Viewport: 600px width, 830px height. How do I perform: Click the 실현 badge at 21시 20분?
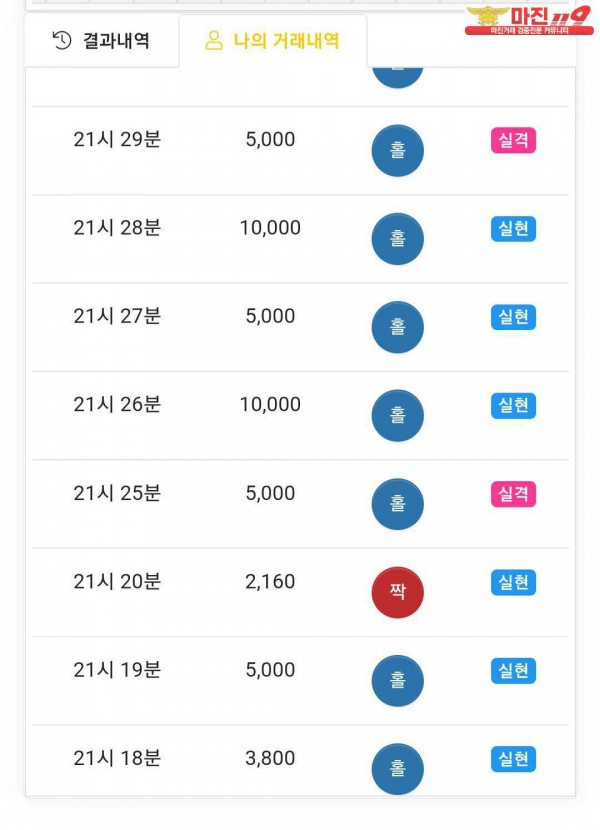[x=513, y=582]
